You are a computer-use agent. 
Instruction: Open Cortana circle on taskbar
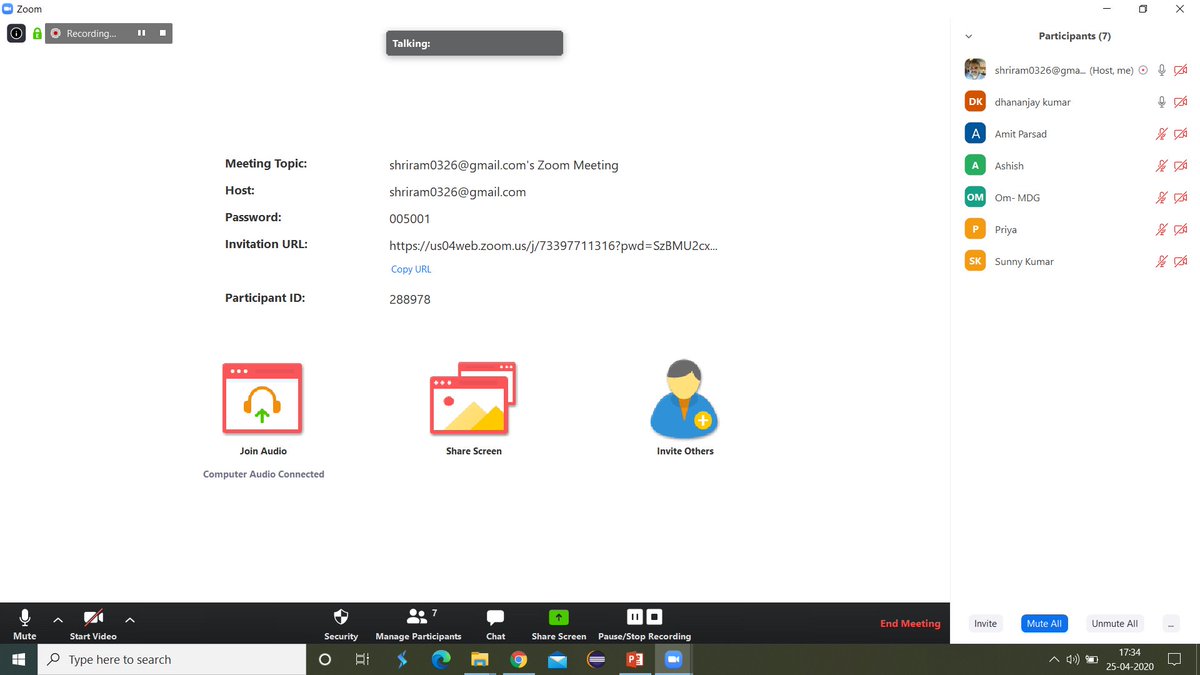(x=325, y=659)
